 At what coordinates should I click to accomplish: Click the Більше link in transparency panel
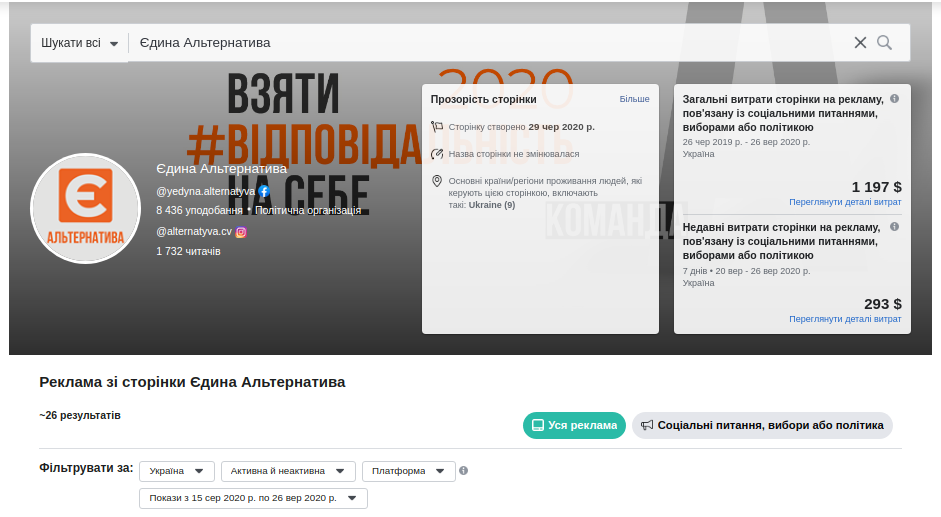(634, 99)
